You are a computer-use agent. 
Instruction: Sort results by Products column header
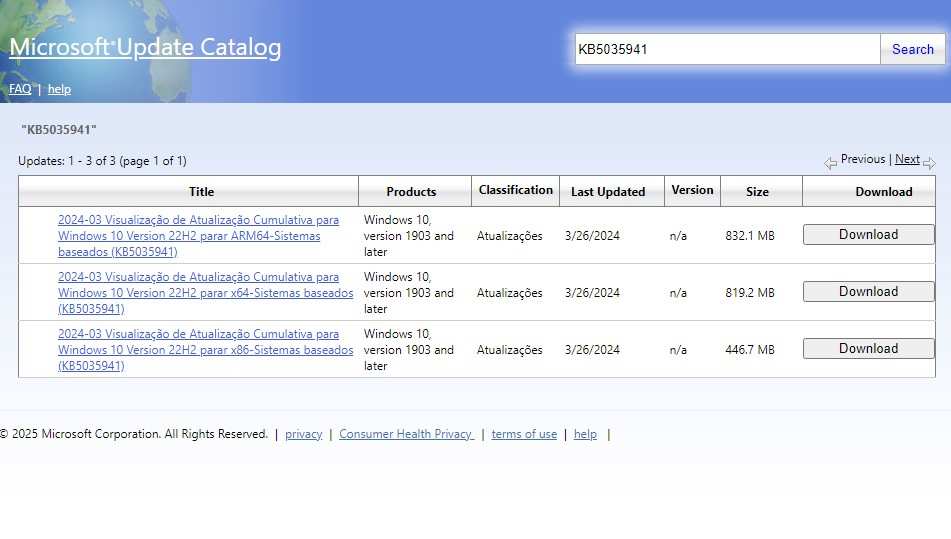(411, 191)
